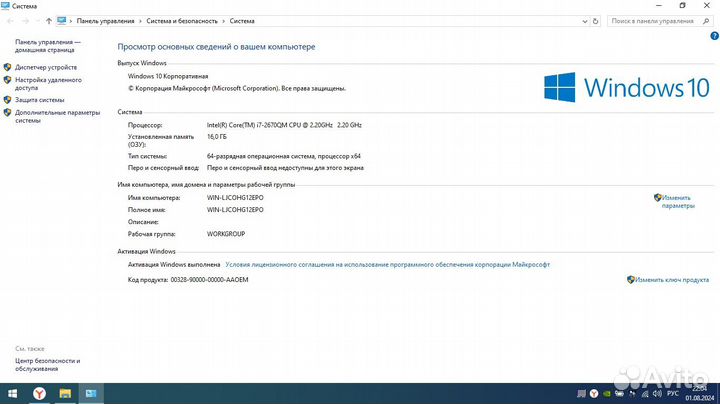The image size is (720, 404).
Task: Open the Windows Start menu
Action: coord(12,393)
